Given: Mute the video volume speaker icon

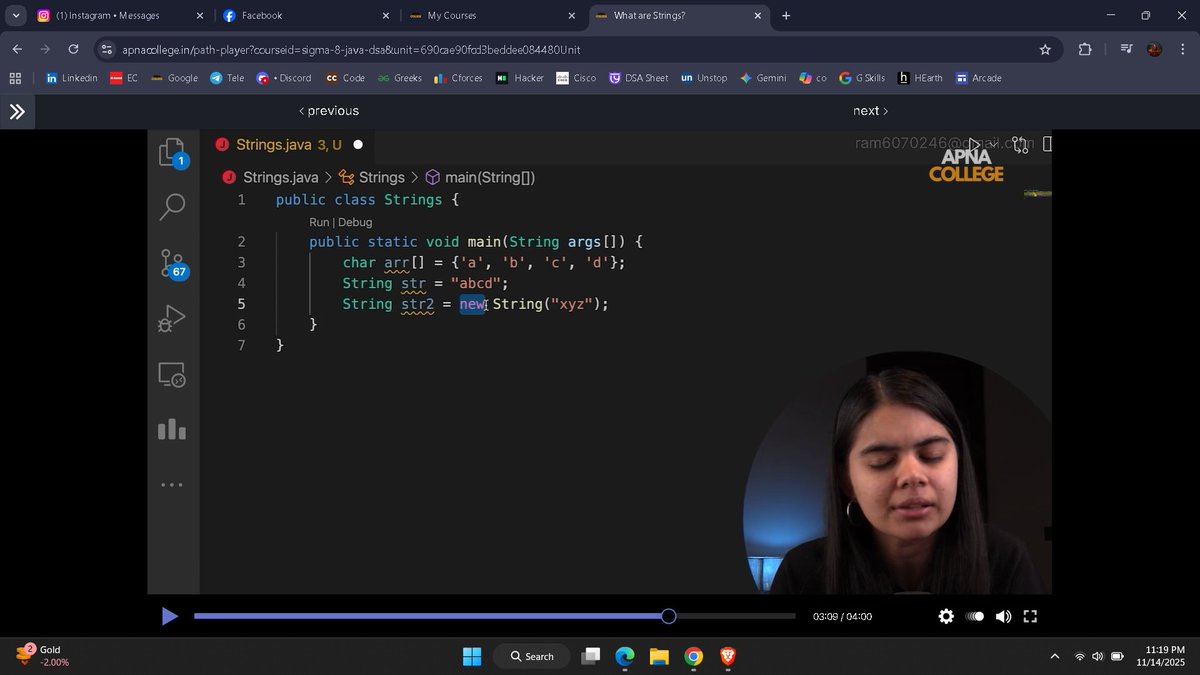Looking at the screenshot, I should [x=1003, y=616].
